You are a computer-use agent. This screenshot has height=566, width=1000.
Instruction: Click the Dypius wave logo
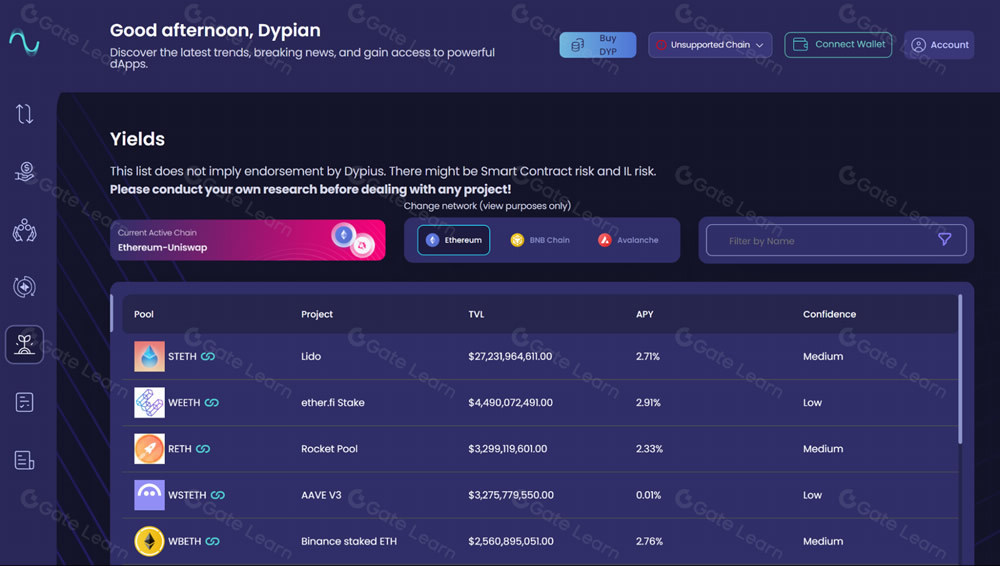coord(24,43)
